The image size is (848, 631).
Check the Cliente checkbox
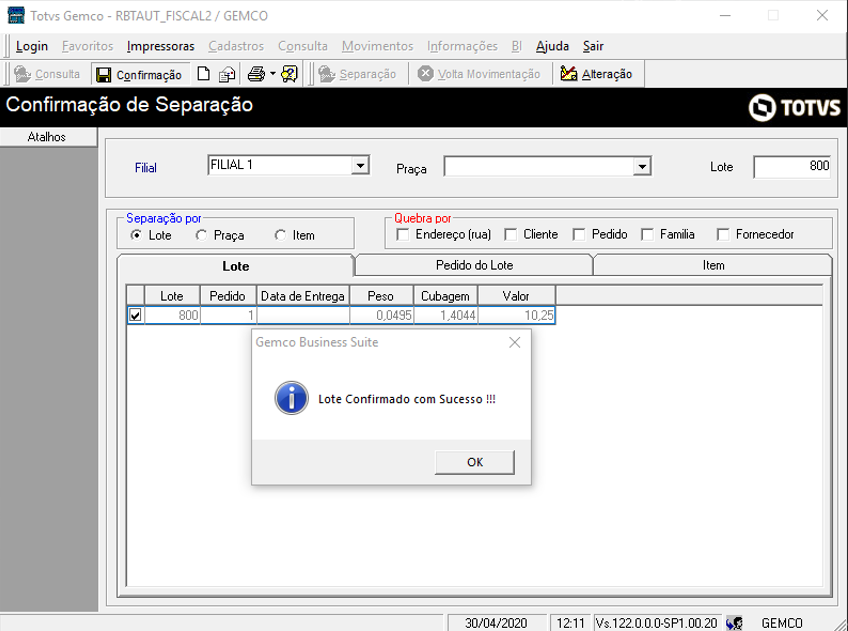[x=510, y=235]
